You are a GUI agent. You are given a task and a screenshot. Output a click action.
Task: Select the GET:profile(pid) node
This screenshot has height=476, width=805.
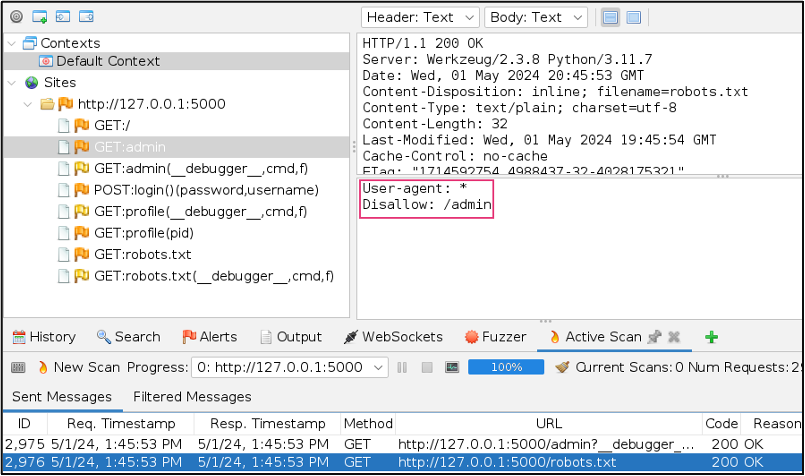click(144, 233)
